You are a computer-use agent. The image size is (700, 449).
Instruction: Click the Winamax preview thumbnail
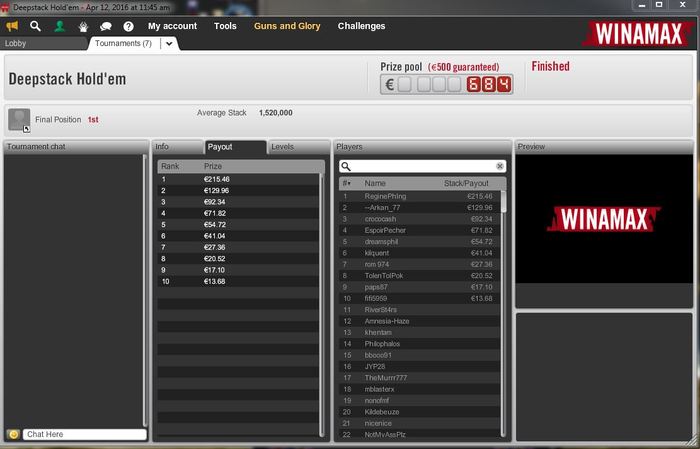tap(604, 219)
